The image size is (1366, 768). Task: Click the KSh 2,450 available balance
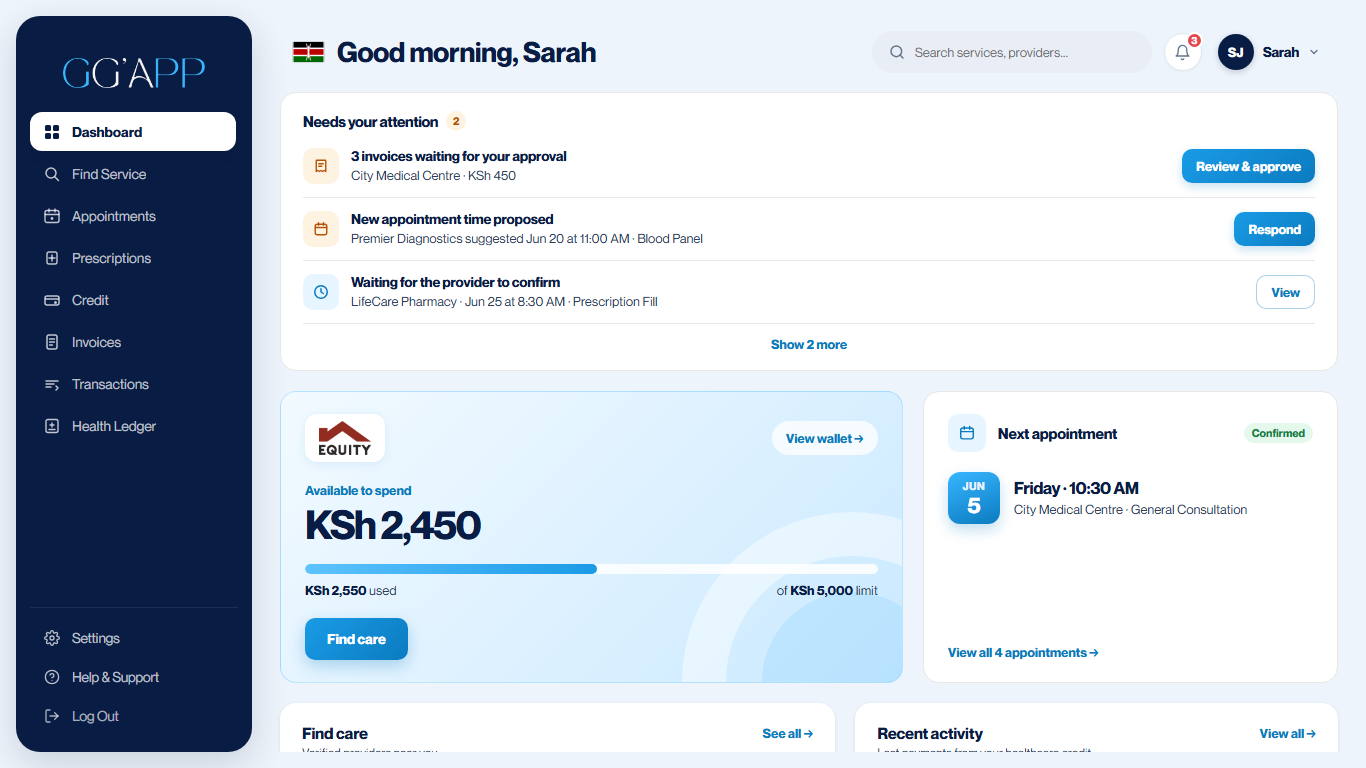tap(393, 526)
